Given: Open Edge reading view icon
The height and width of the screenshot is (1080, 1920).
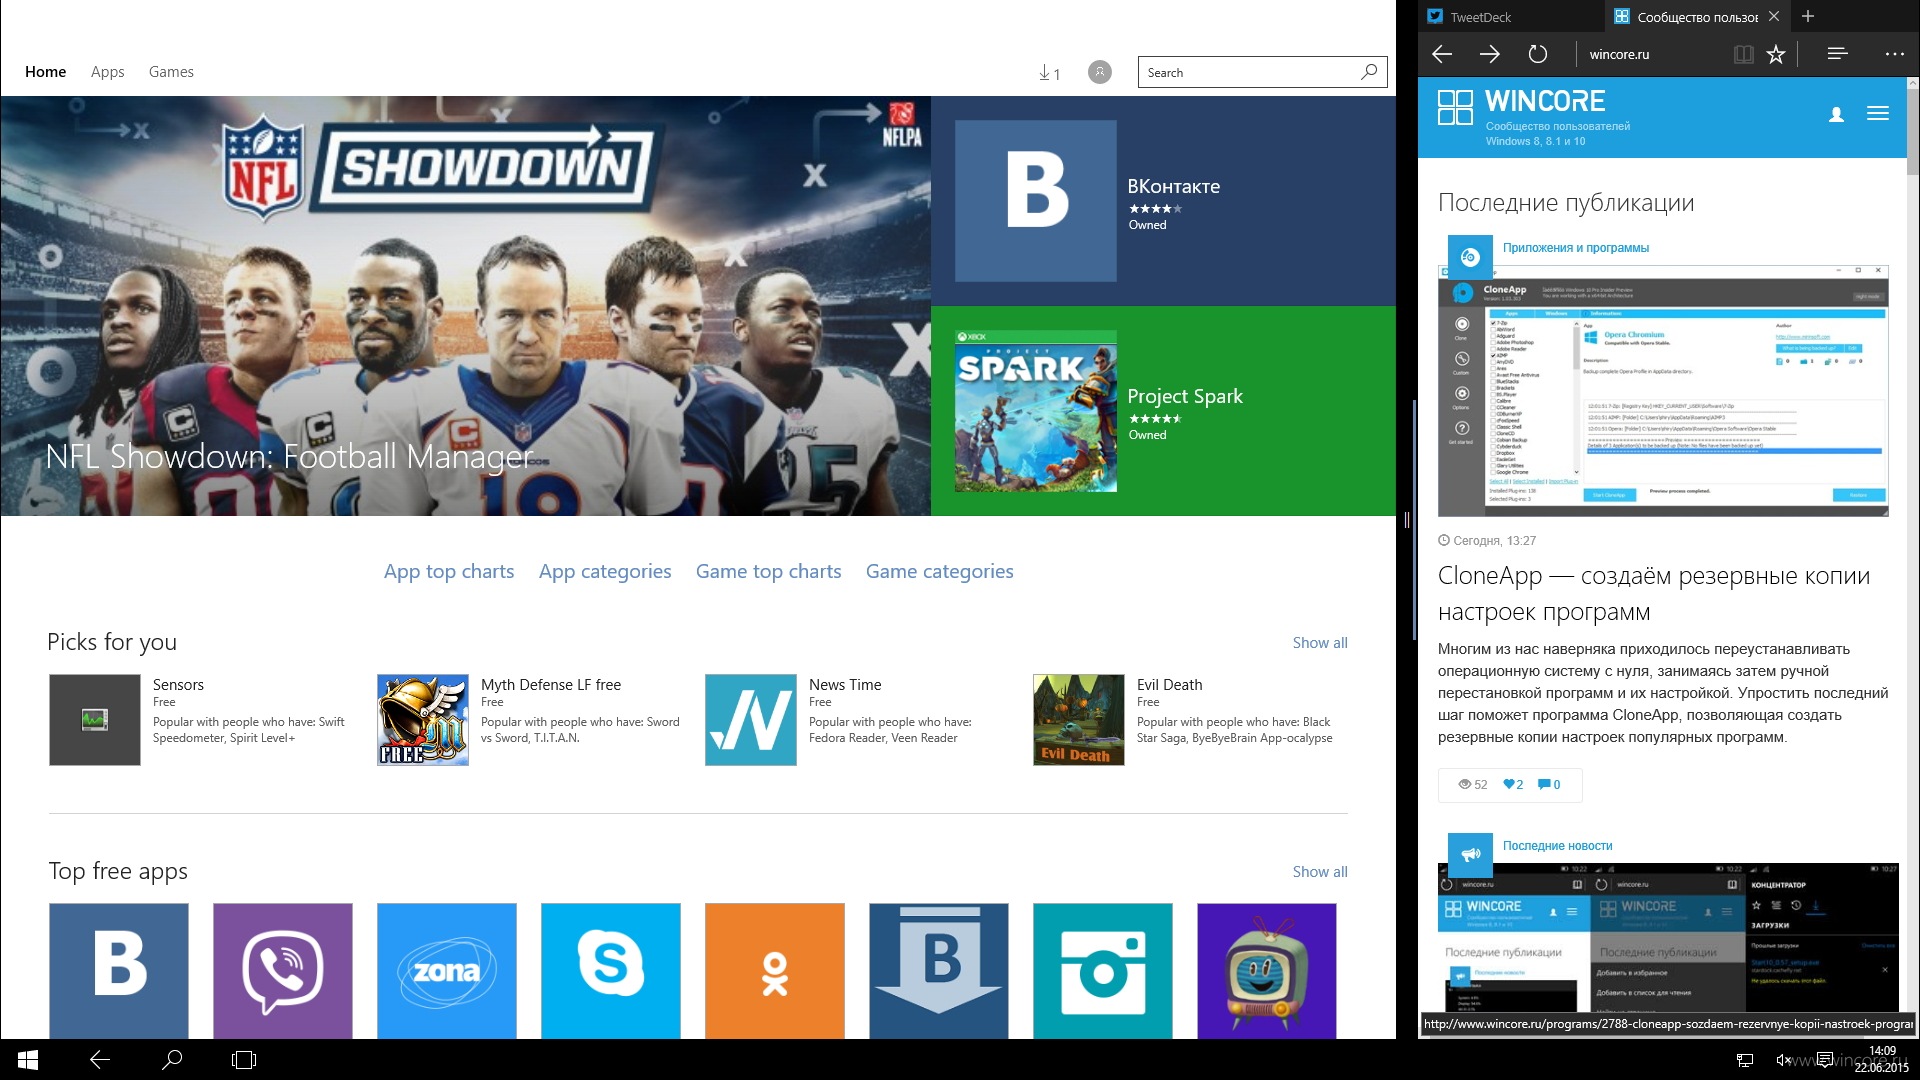Looking at the screenshot, I should point(1743,54).
